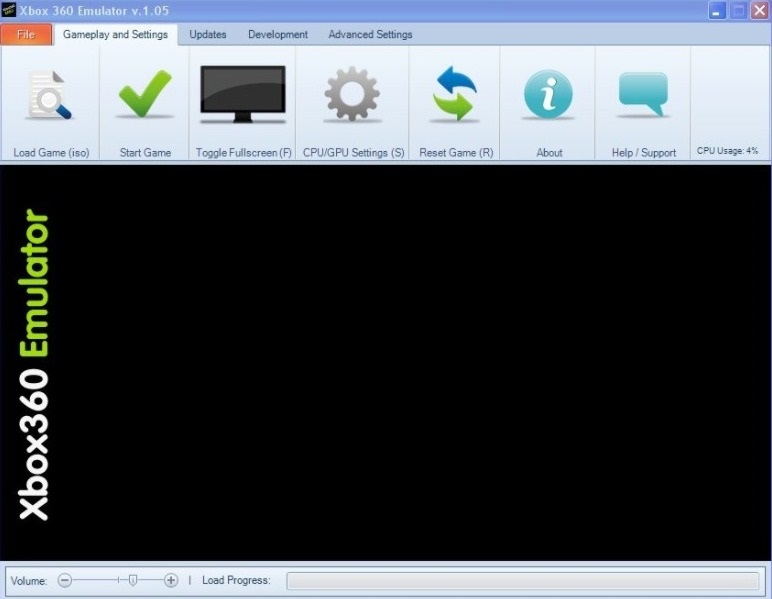Click the volume slider handle

(132, 580)
